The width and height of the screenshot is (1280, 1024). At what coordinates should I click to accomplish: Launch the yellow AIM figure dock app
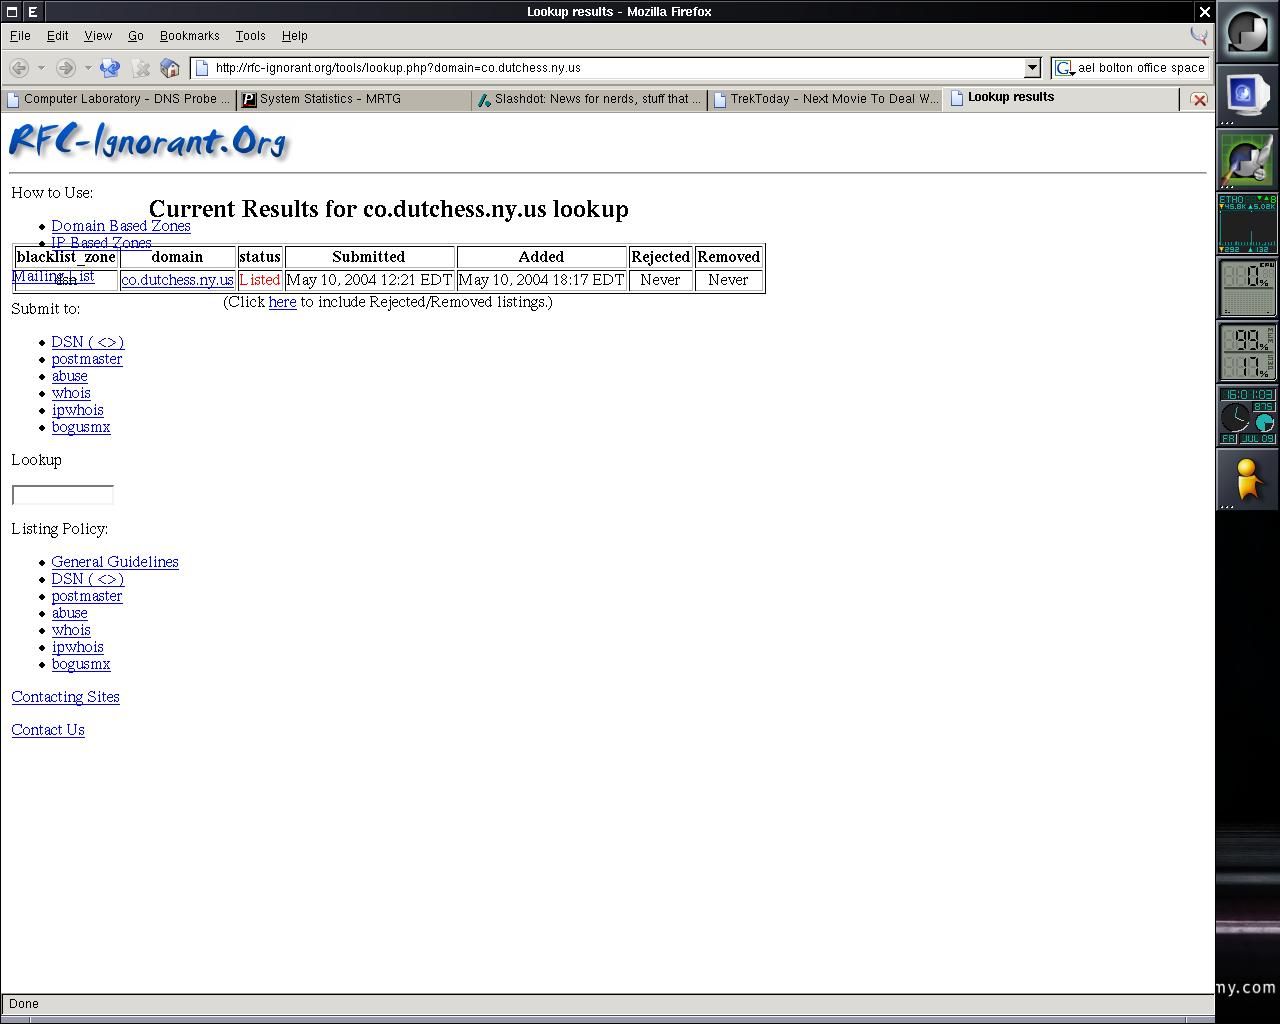[x=1247, y=480]
